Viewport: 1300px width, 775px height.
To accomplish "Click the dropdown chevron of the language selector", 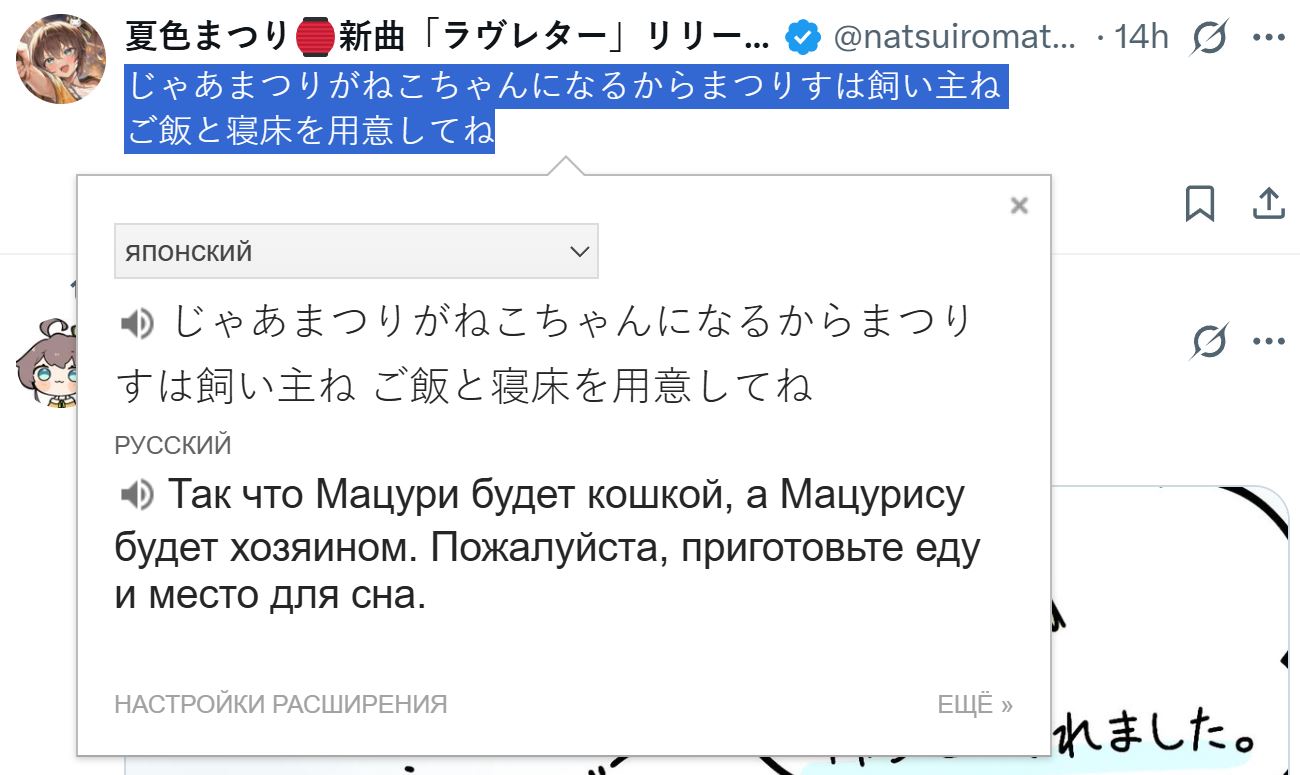I will click(580, 252).
